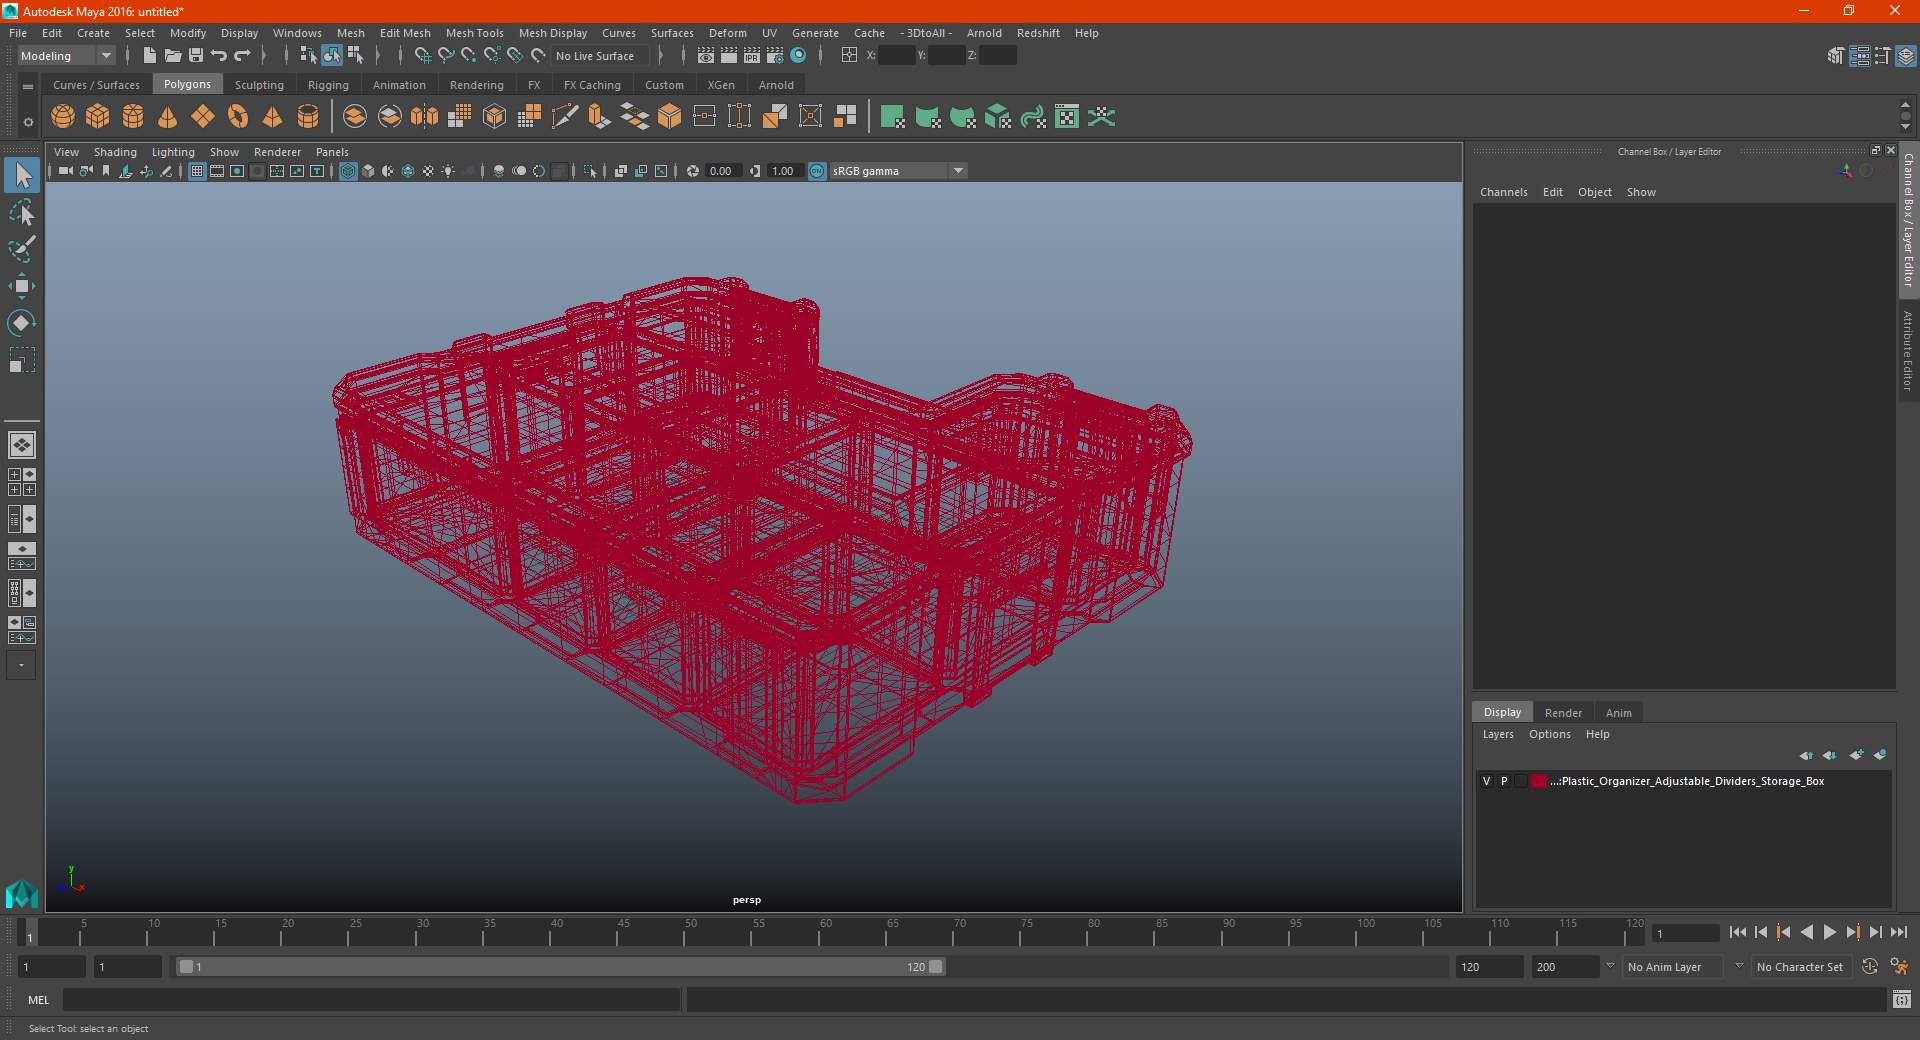
Task: Create a polygon pyramid from shelf
Action: 273,117
